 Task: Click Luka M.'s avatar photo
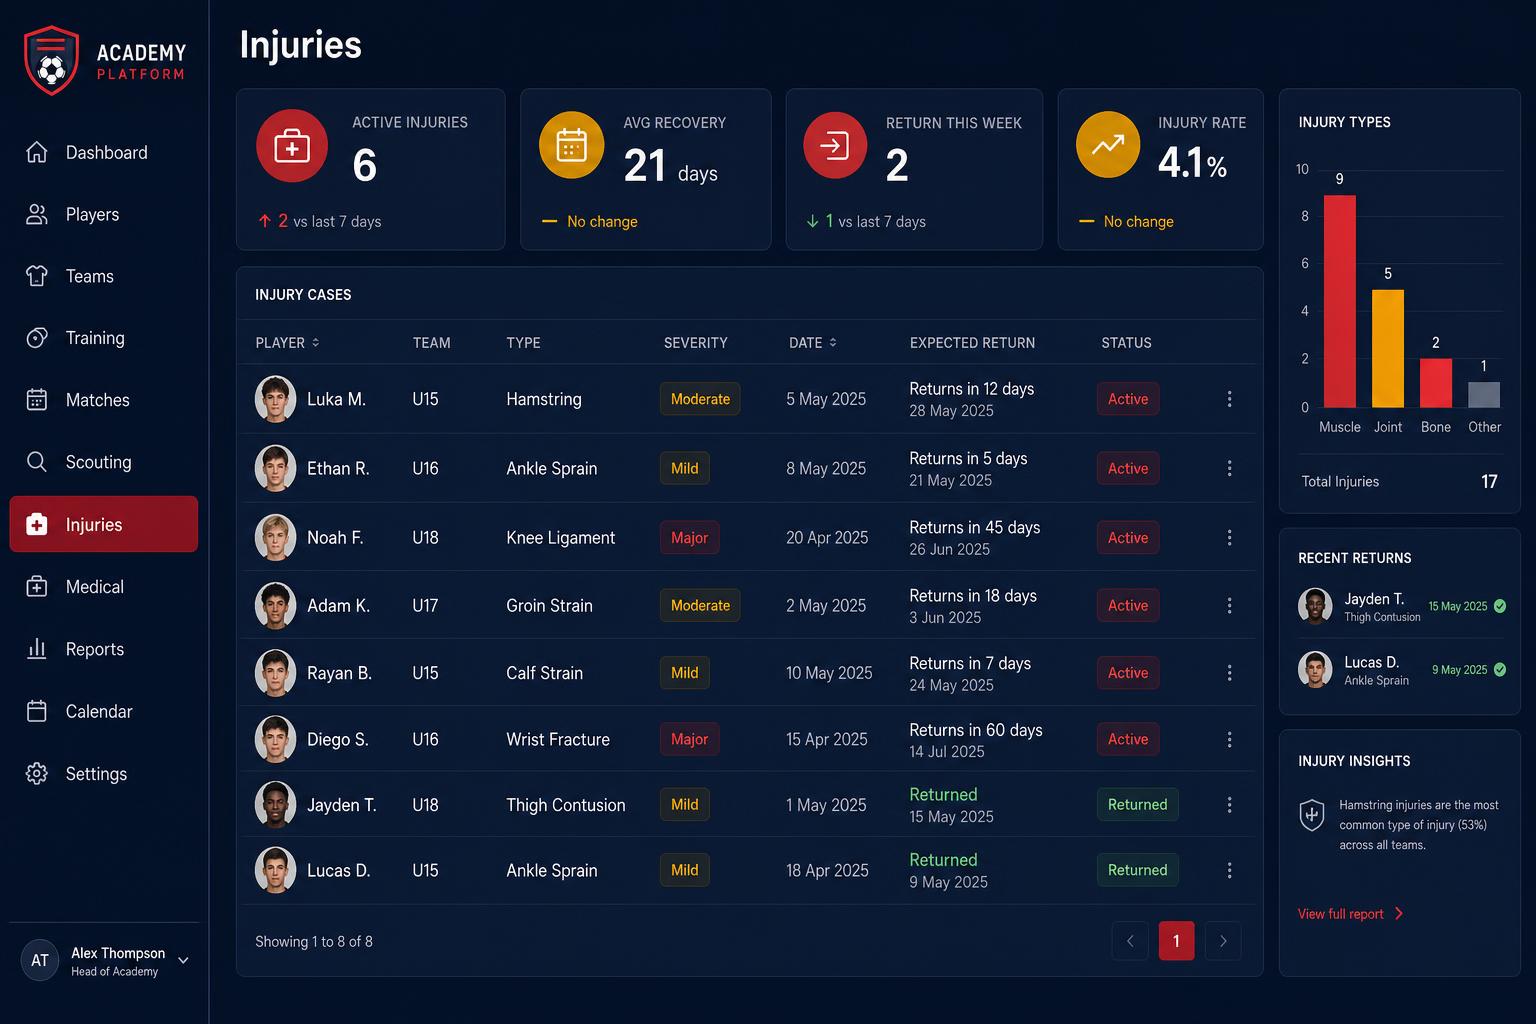275,399
